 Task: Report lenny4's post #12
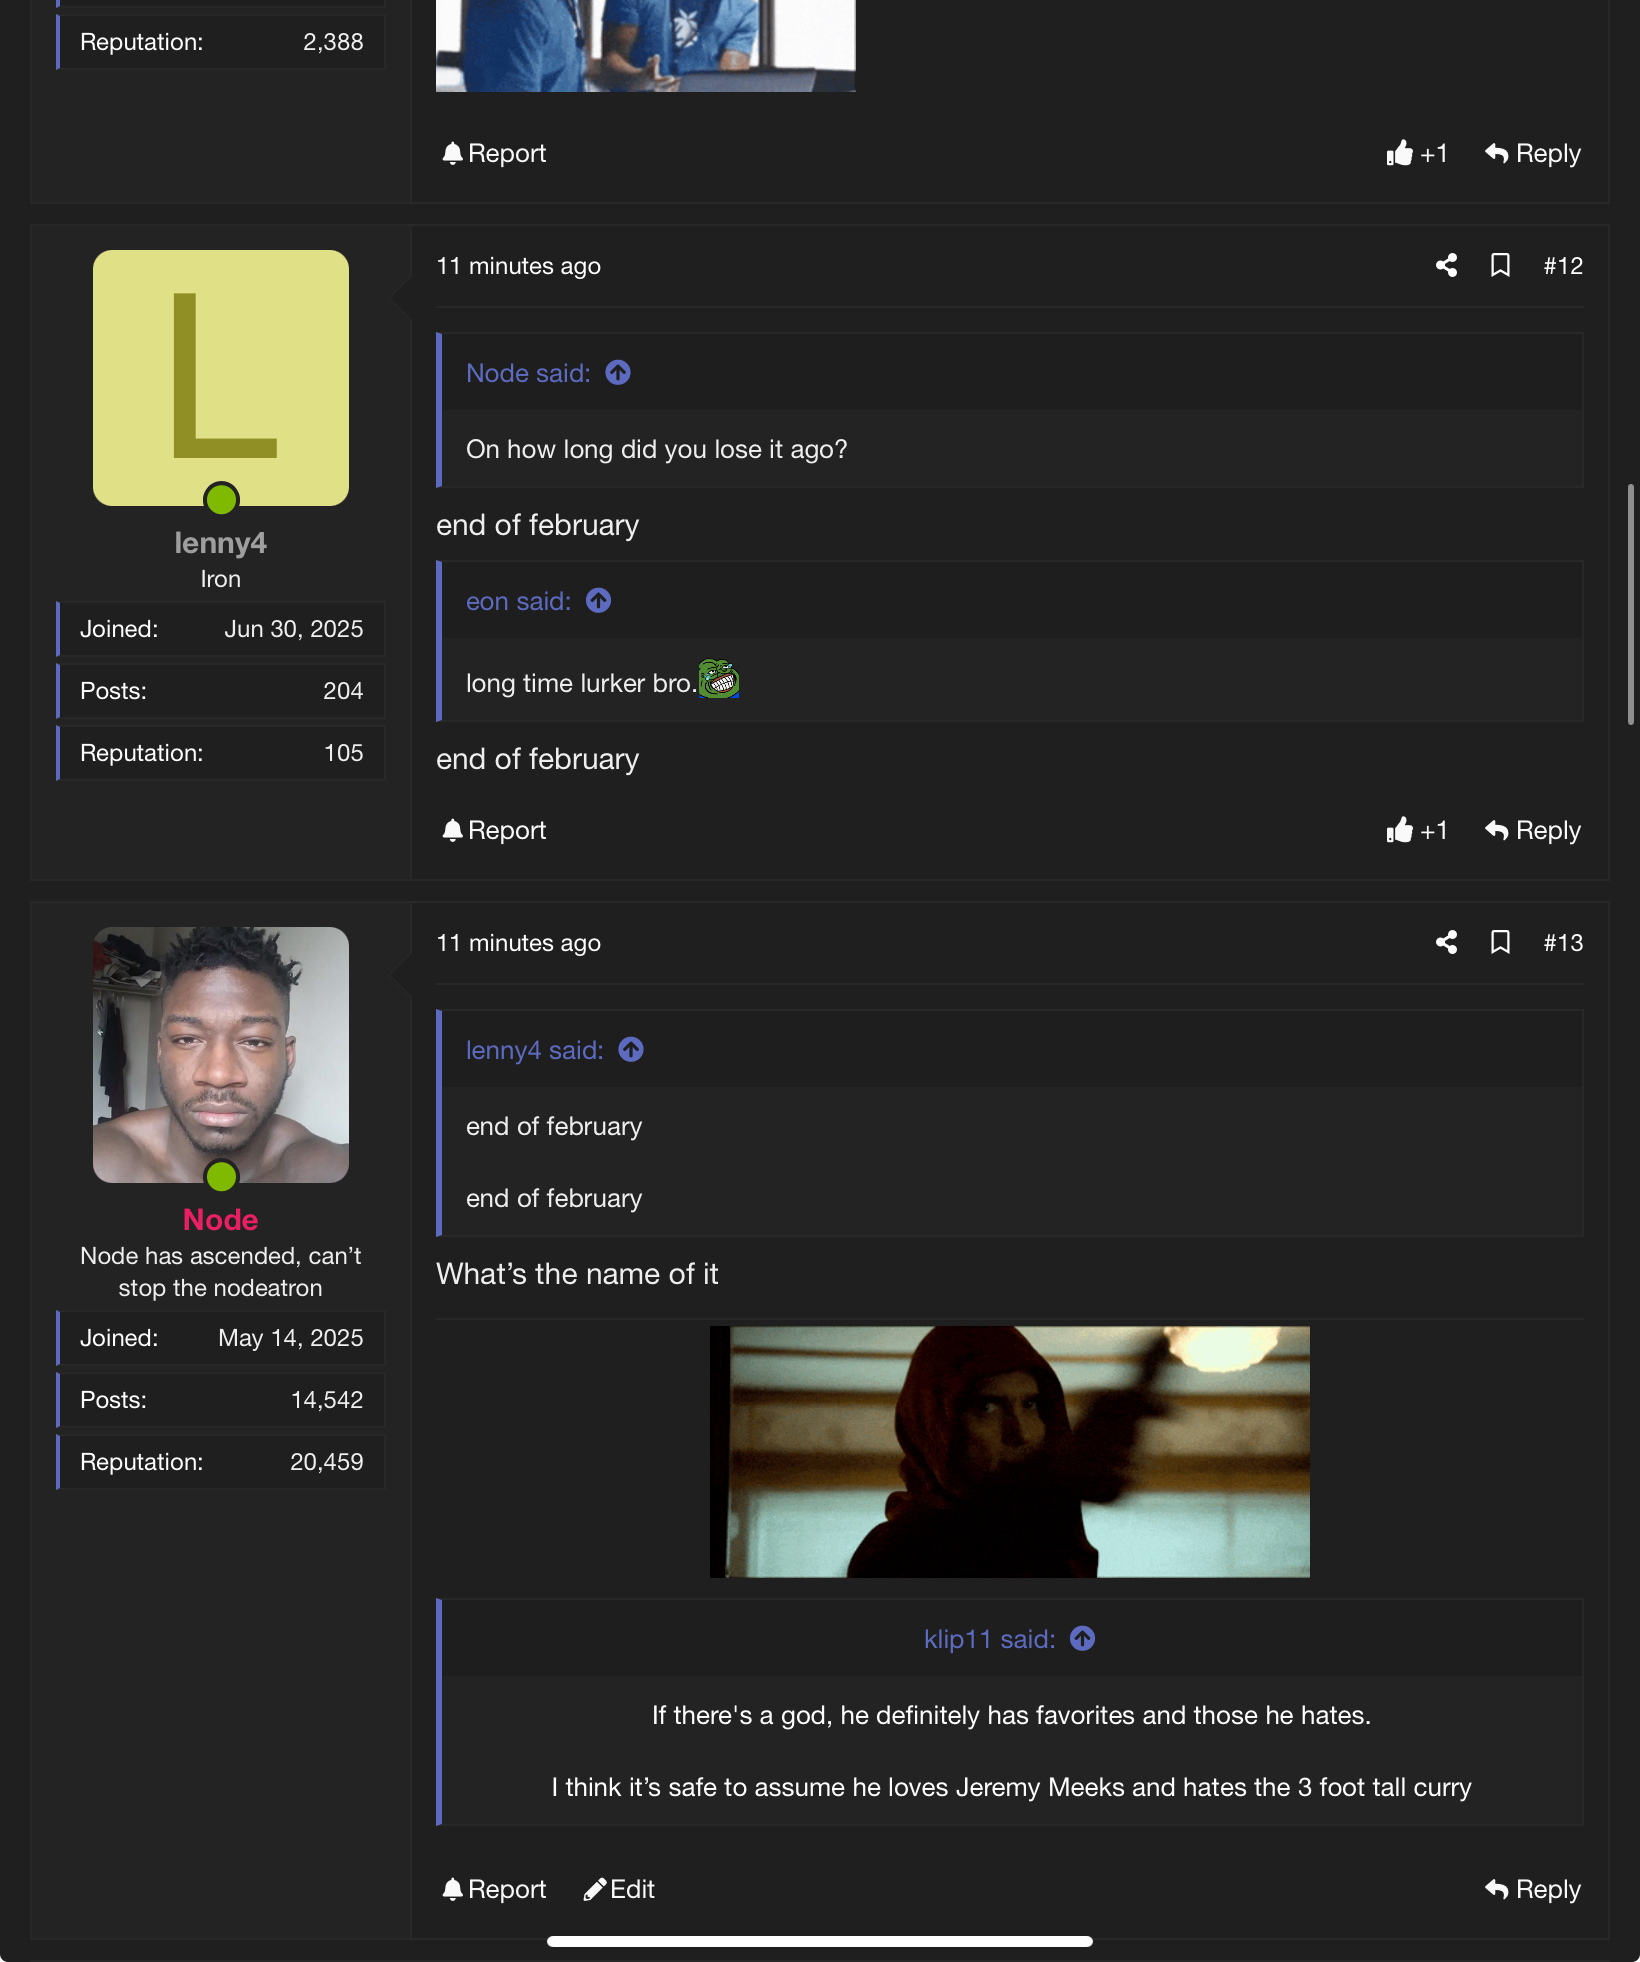point(494,830)
